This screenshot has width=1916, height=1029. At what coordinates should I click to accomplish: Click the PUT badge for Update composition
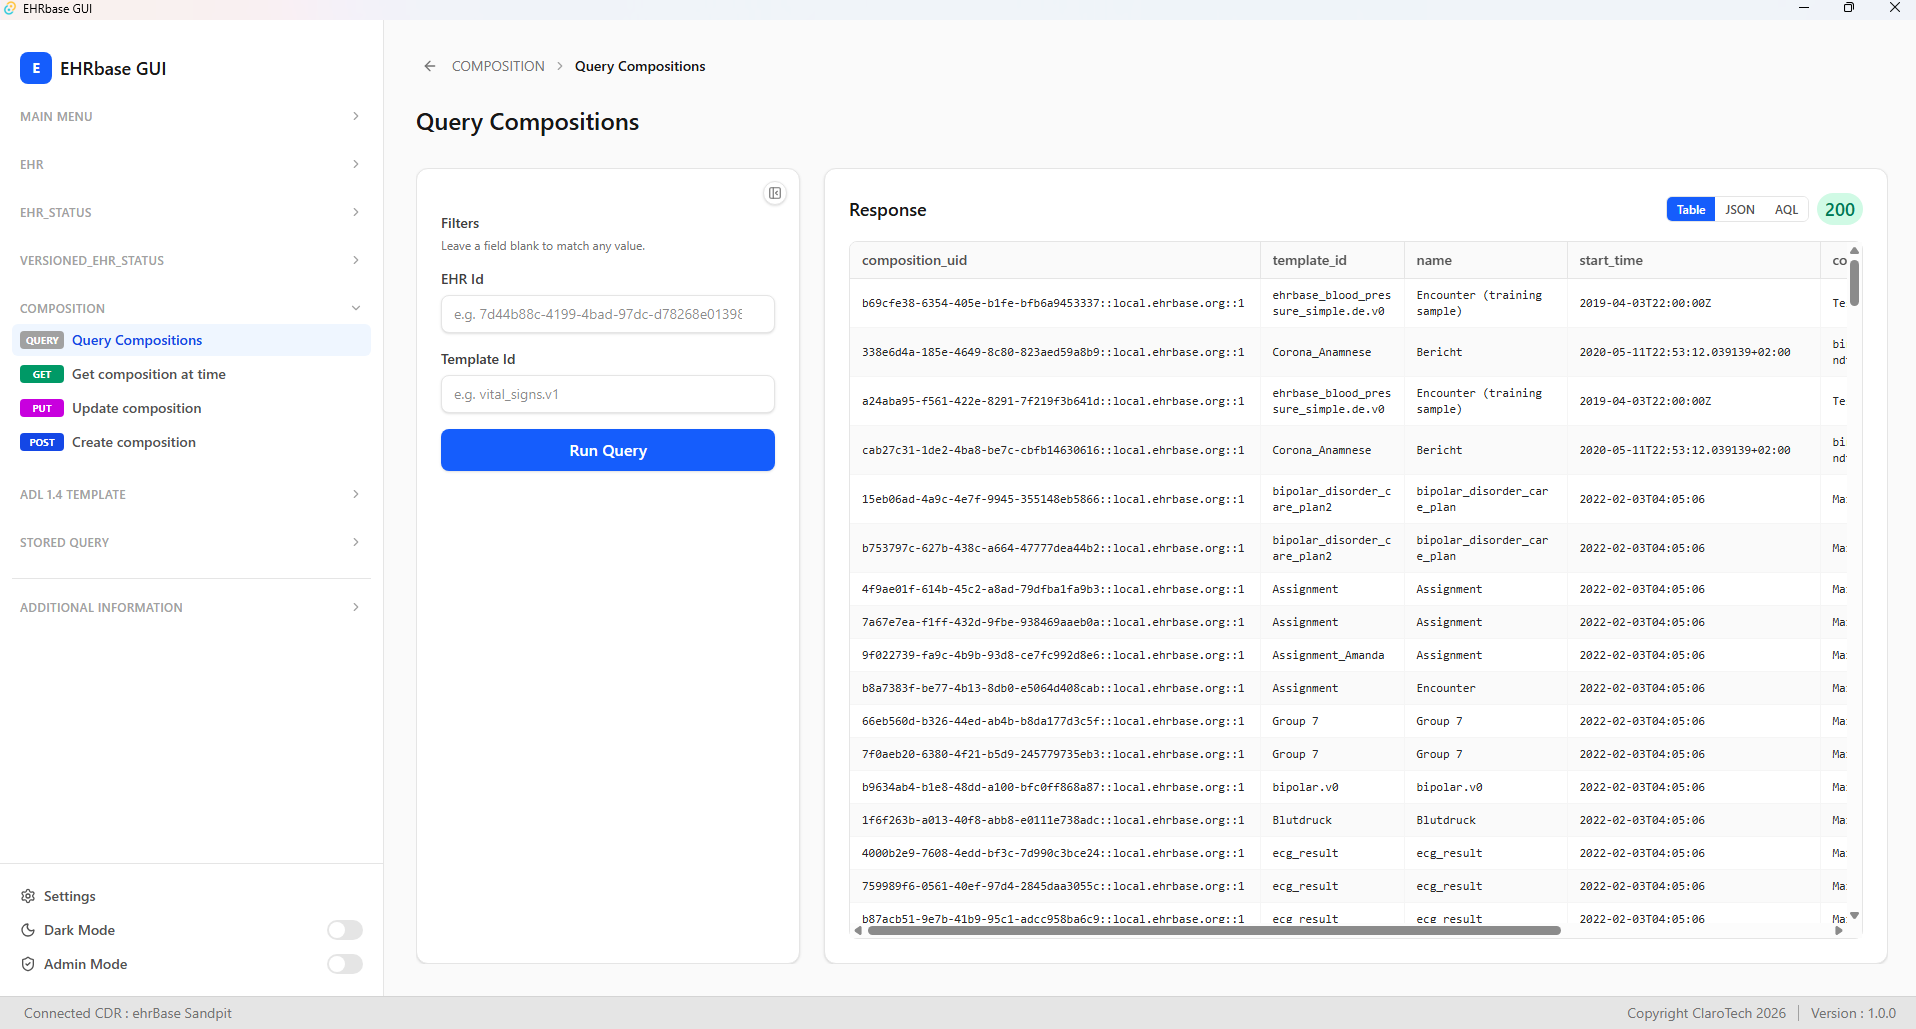42,408
